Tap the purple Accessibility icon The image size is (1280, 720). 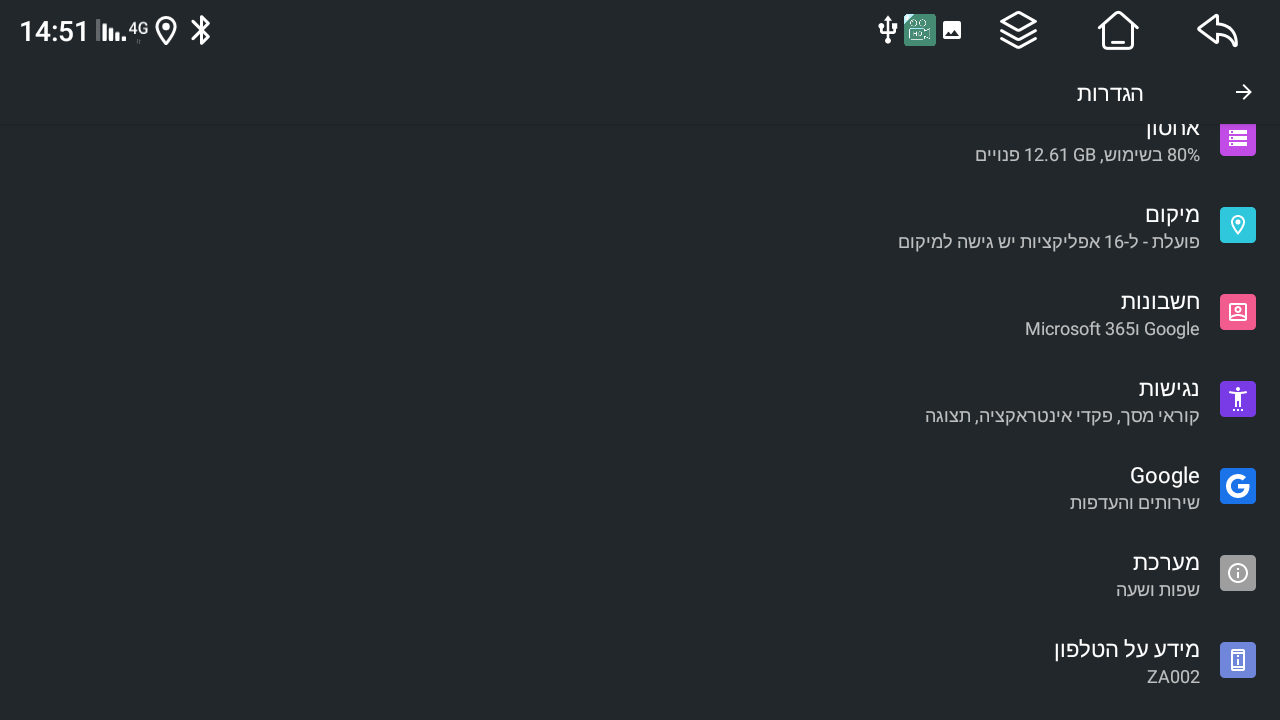[x=1237, y=399]
